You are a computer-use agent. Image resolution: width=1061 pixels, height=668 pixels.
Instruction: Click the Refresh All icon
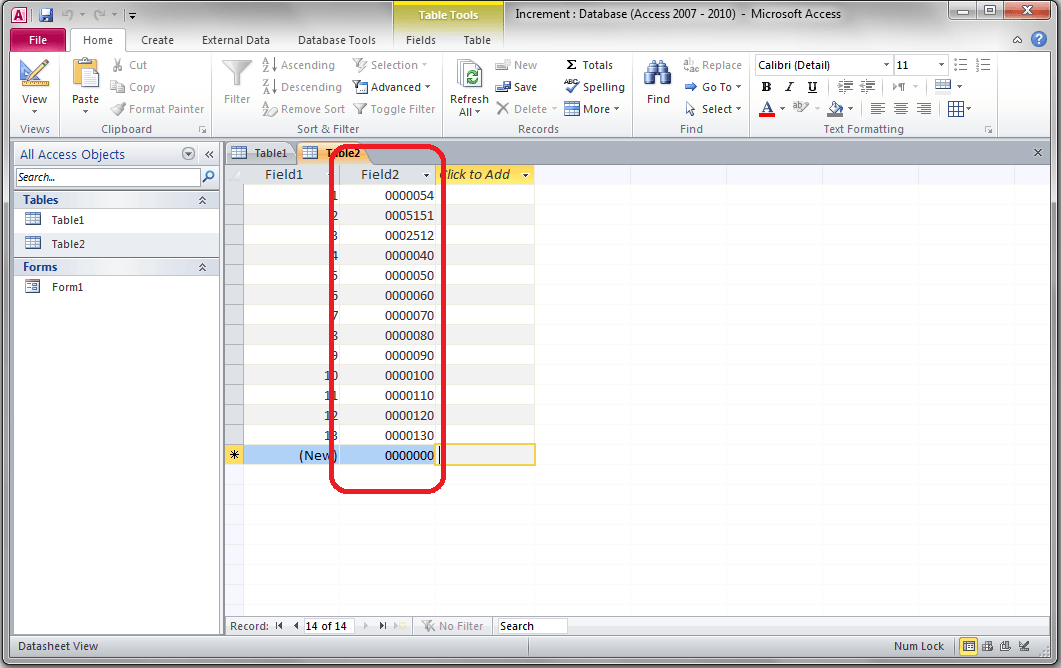coord(469,74)
